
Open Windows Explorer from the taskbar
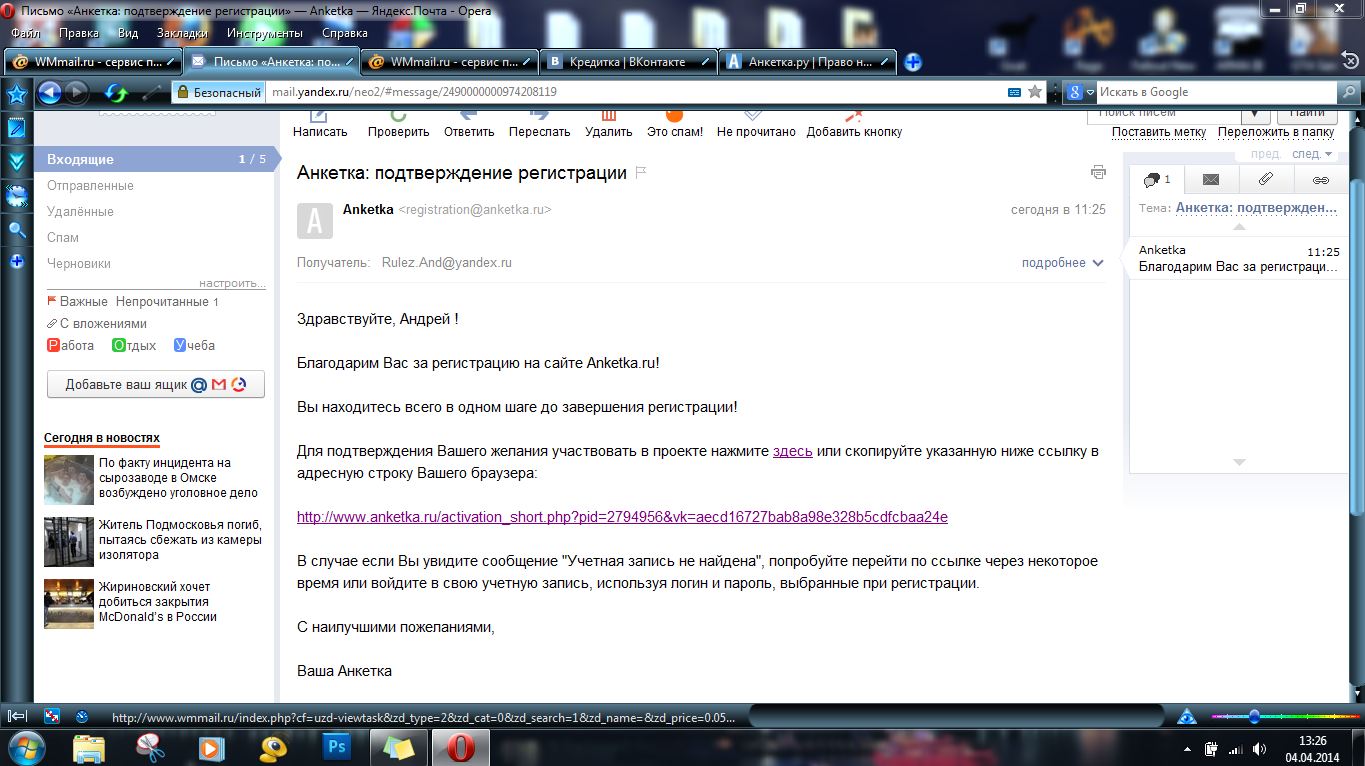pos(89,746)
